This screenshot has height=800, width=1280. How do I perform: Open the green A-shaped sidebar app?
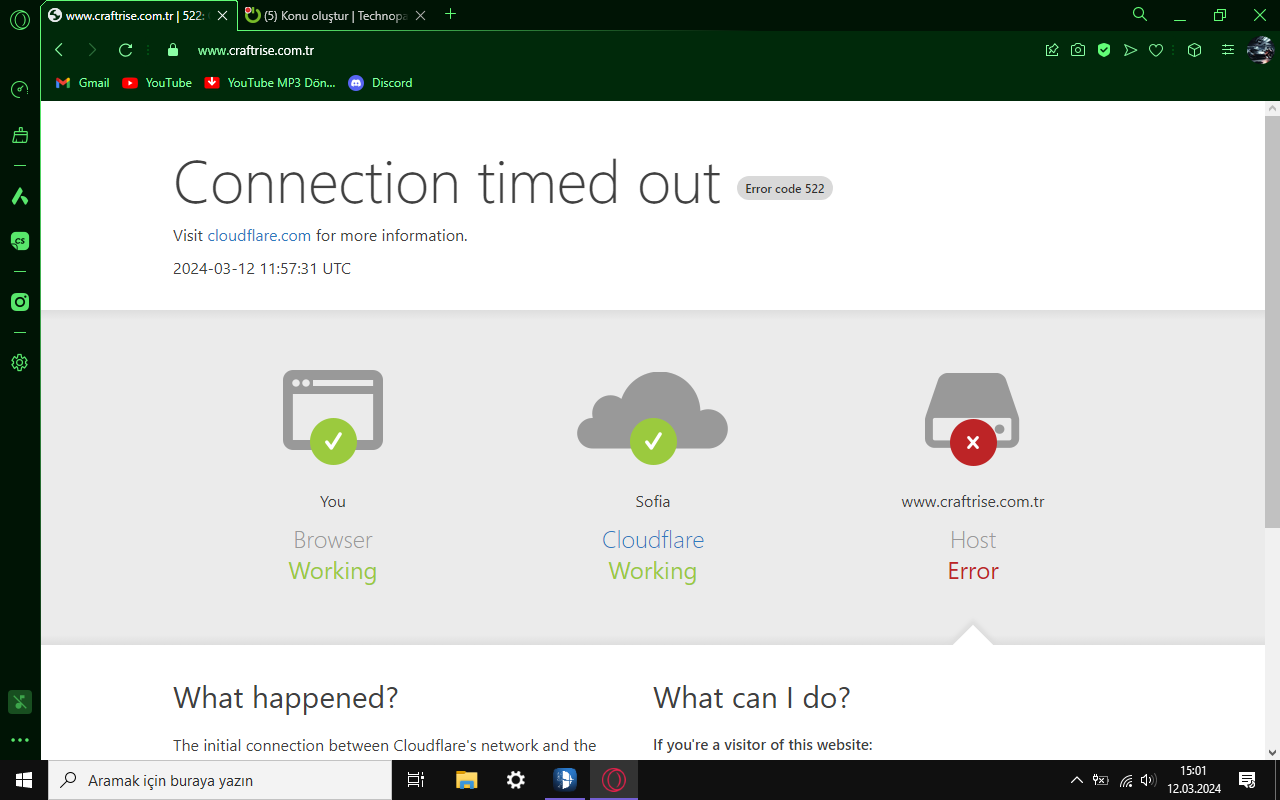click(x=19, y=196)
